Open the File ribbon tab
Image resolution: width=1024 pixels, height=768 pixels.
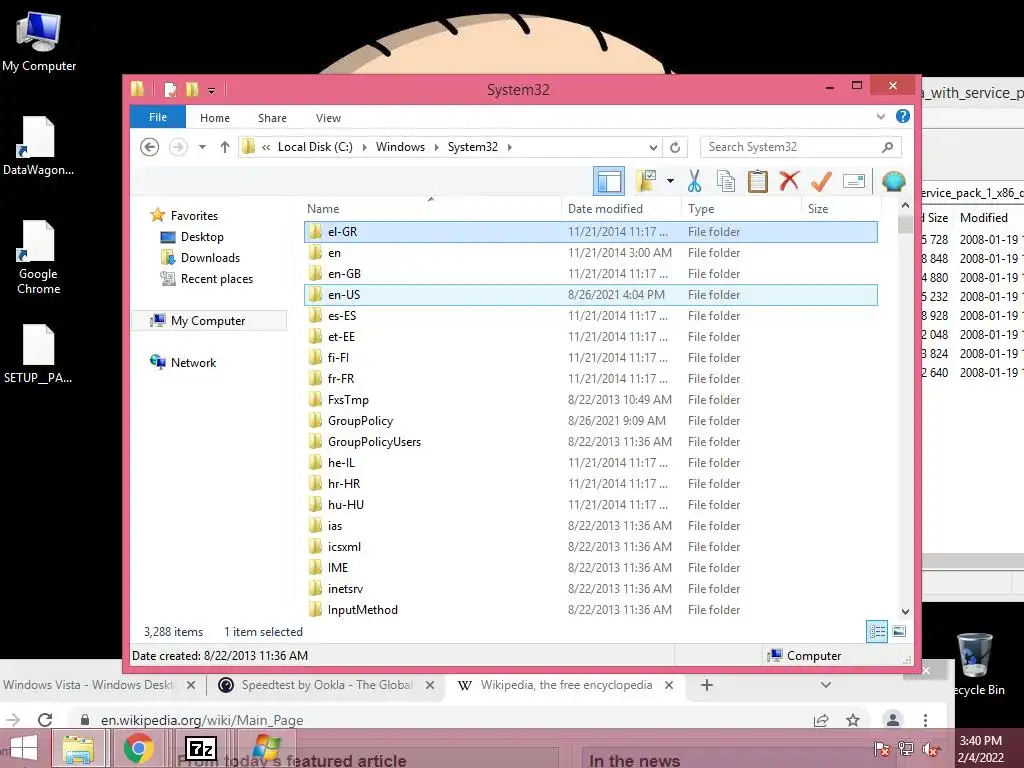157,118
